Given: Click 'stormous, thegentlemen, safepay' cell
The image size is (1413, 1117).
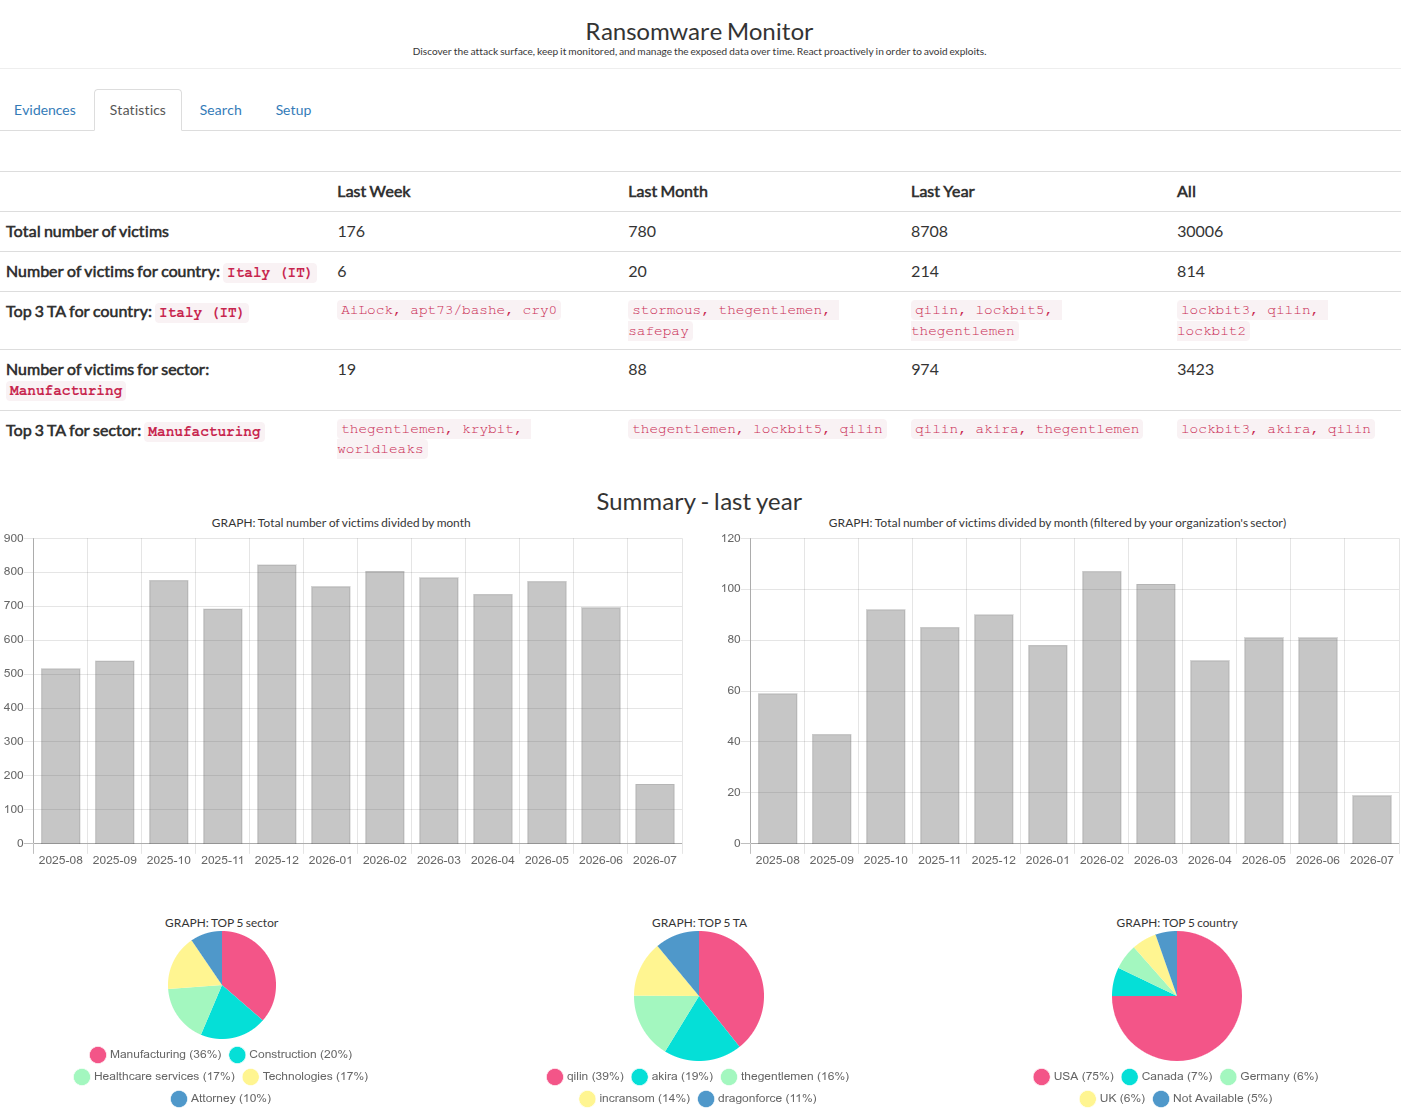Looking at the screenshot, I should (x=733, y=321).
